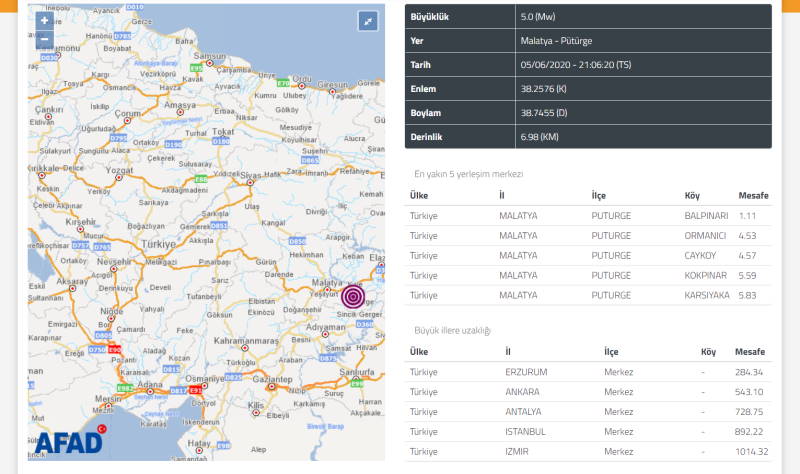Click Malatya city label on the map

tap(327, 282)
